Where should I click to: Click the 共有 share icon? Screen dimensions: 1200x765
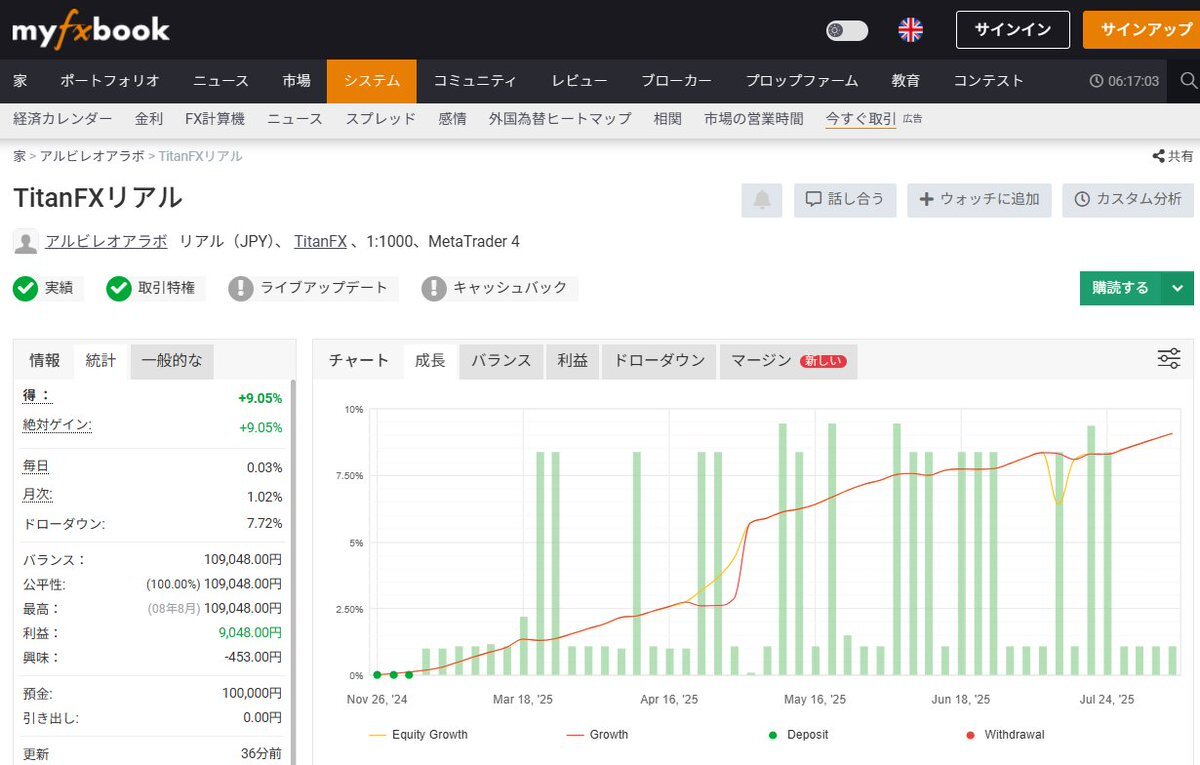coord(1173,156)
